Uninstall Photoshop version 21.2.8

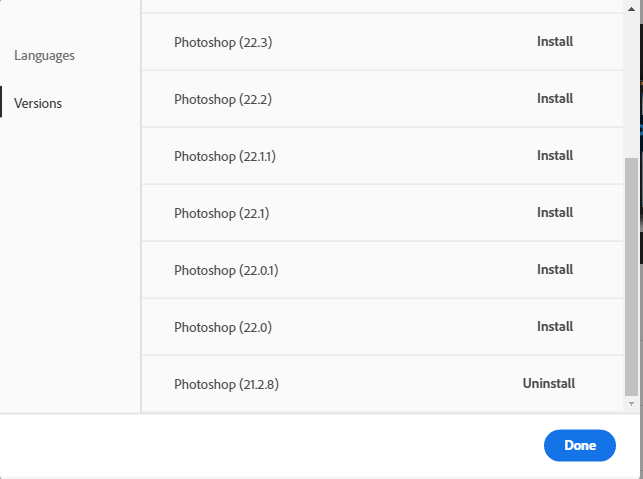tap(548, 384)
